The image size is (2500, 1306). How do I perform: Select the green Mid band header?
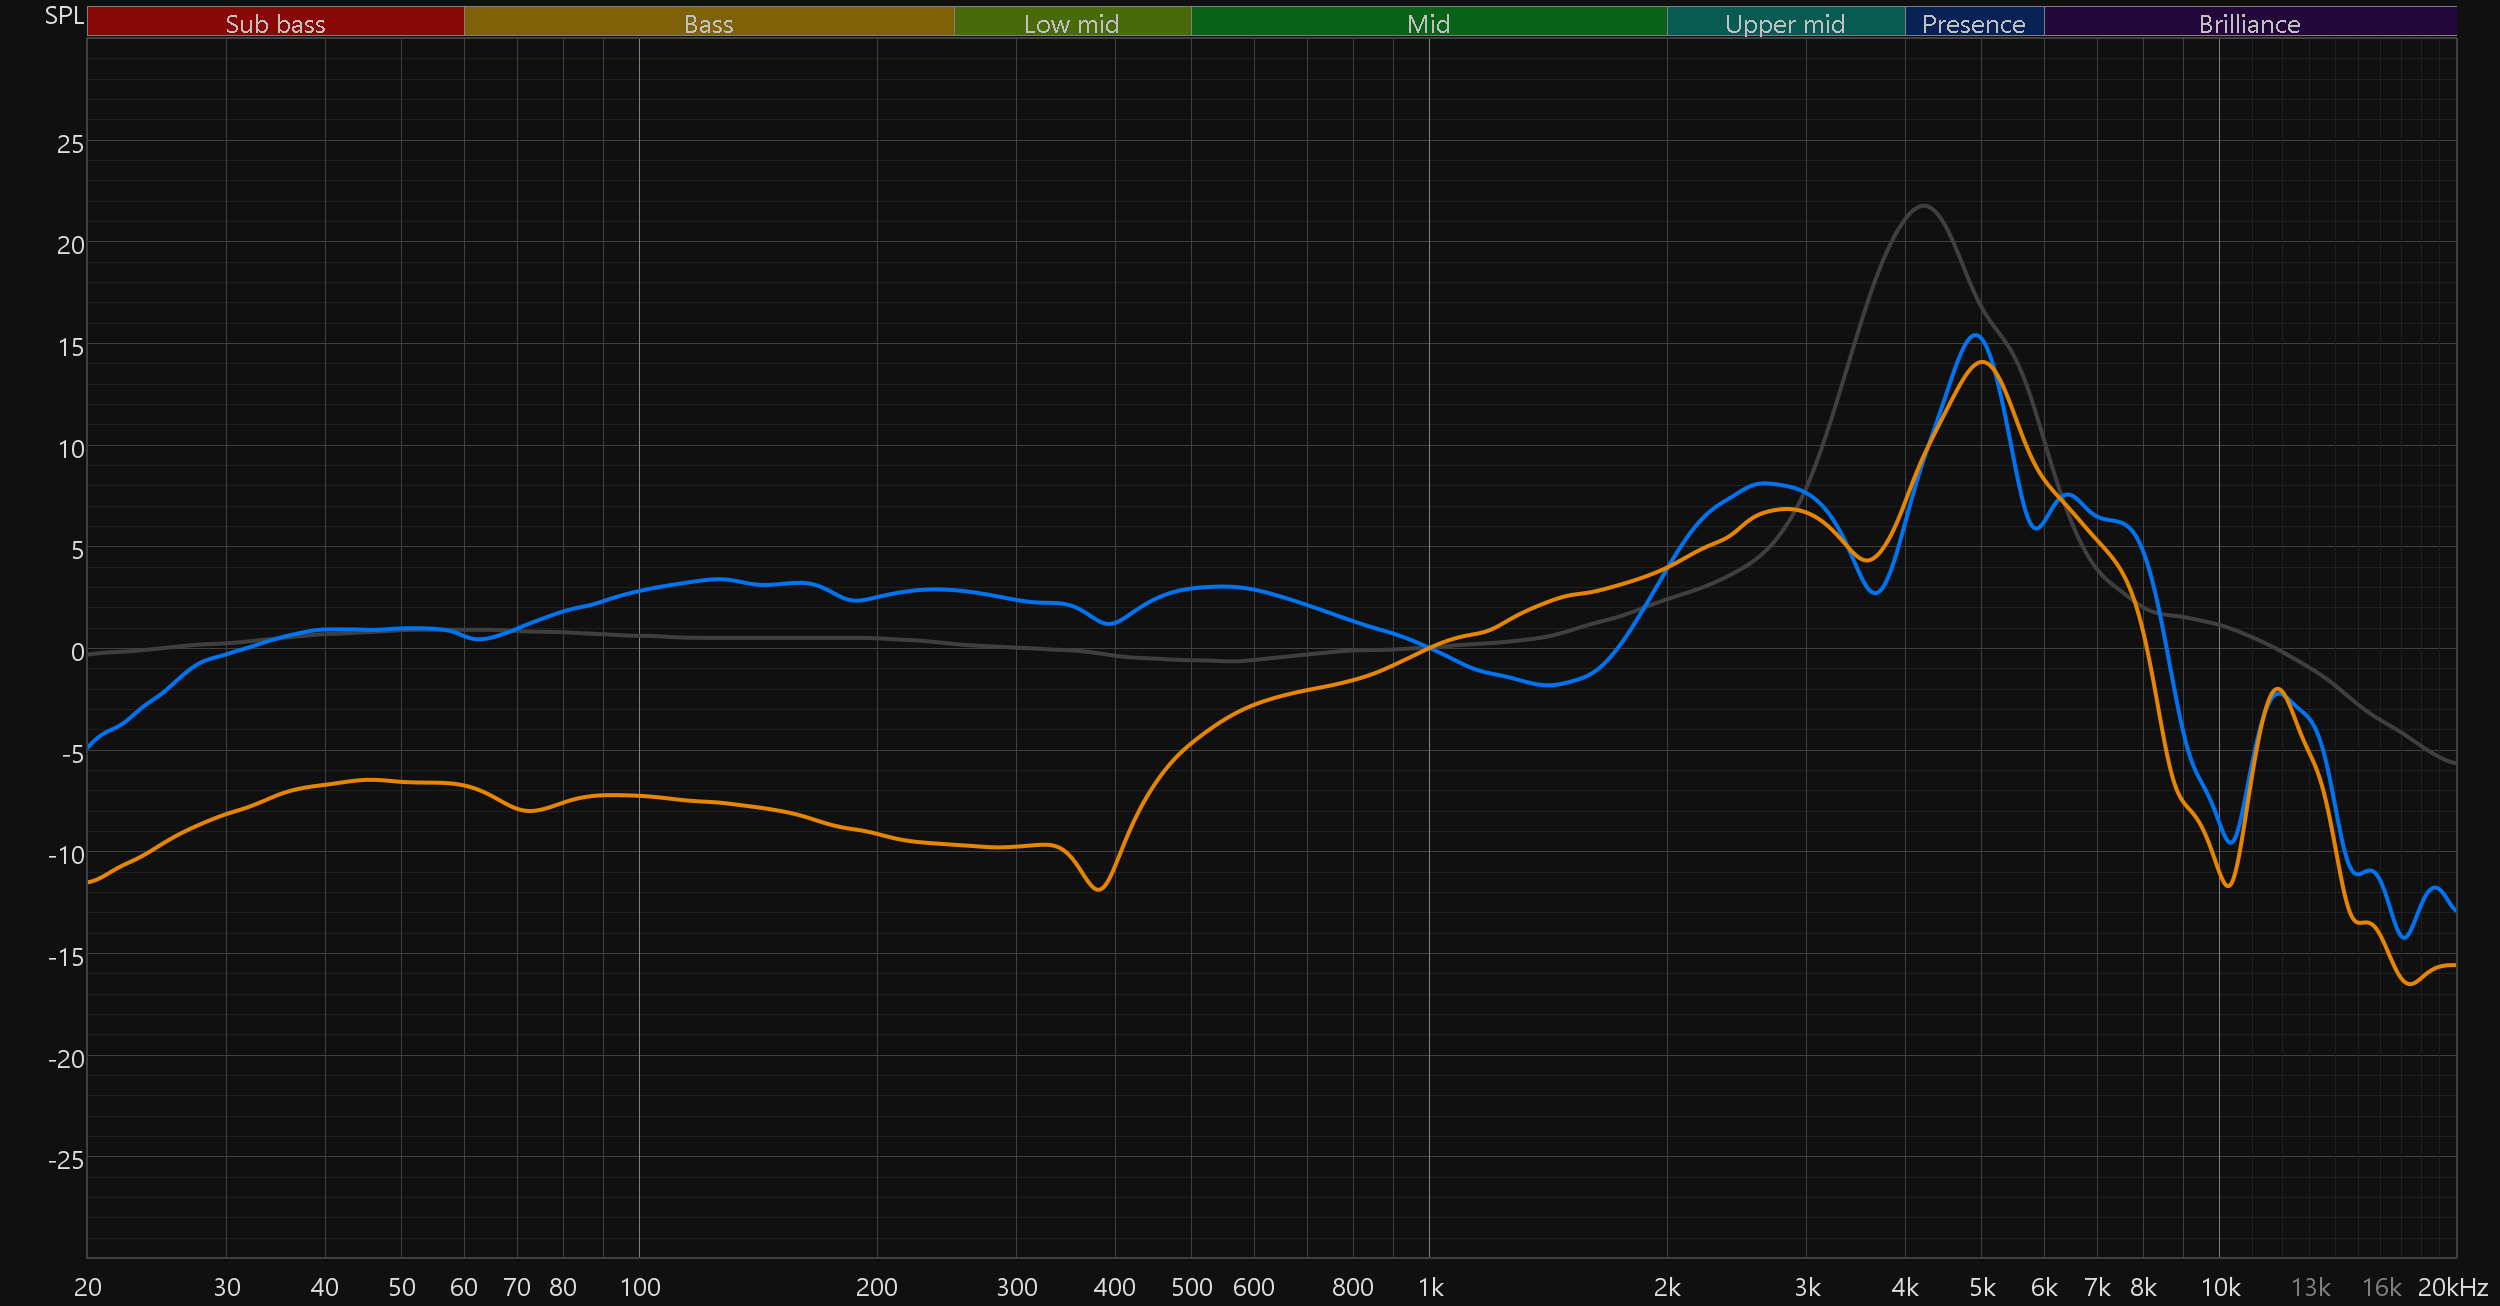coord(1428,22)
